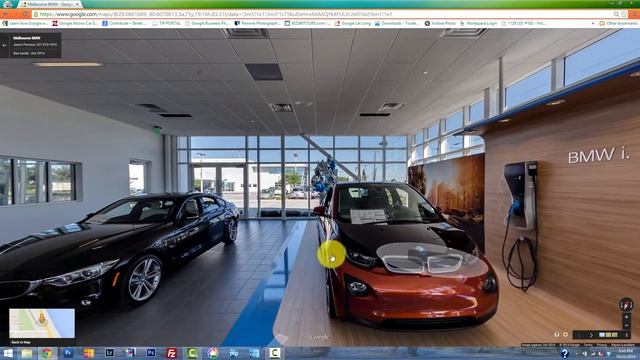Click the help icon beside the gear
Viewport: 640px width, 360px height.
pyautogui.click(x=557, y=334)
